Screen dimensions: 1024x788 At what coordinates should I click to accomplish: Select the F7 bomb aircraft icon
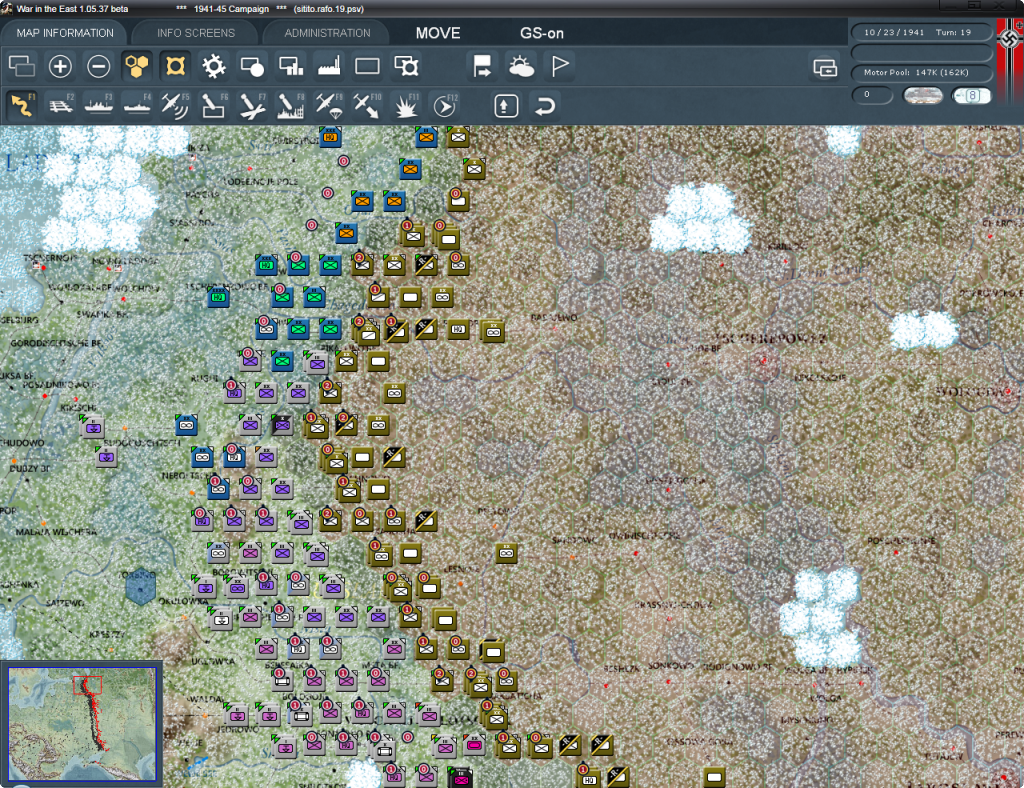click(x=252, y=105)
